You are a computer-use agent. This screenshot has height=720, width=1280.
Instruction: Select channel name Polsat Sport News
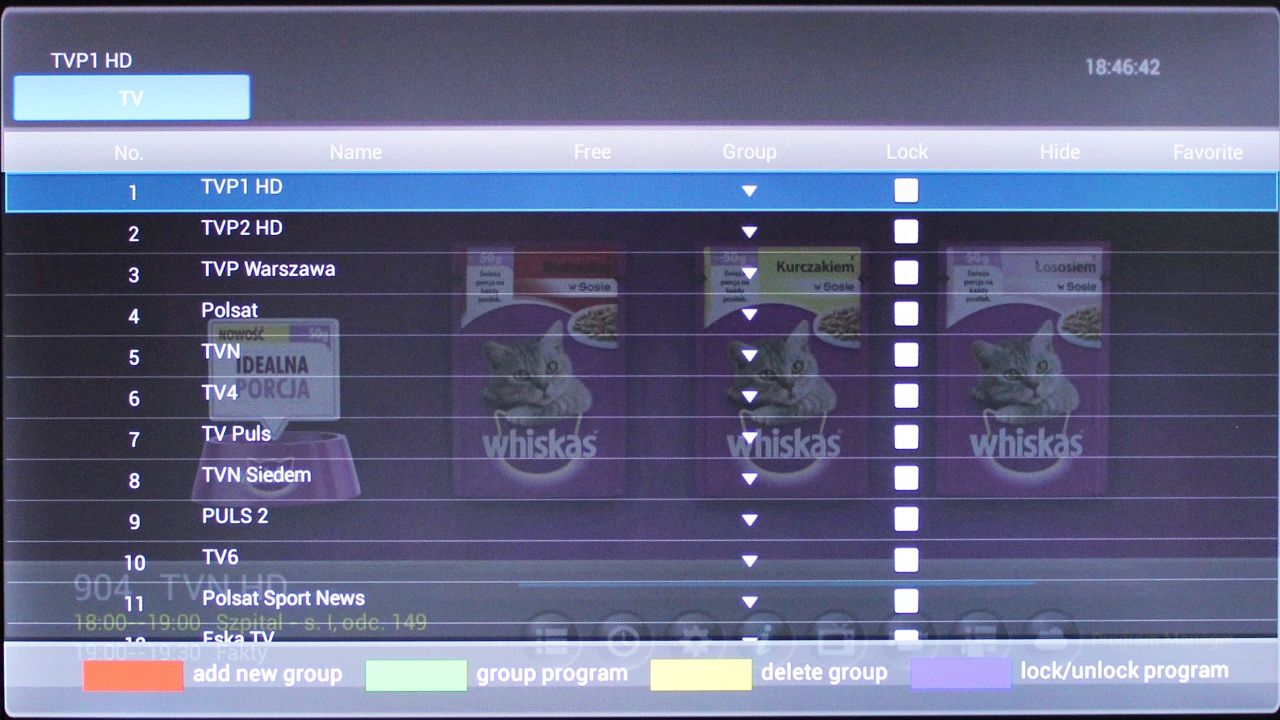(283, 598)
